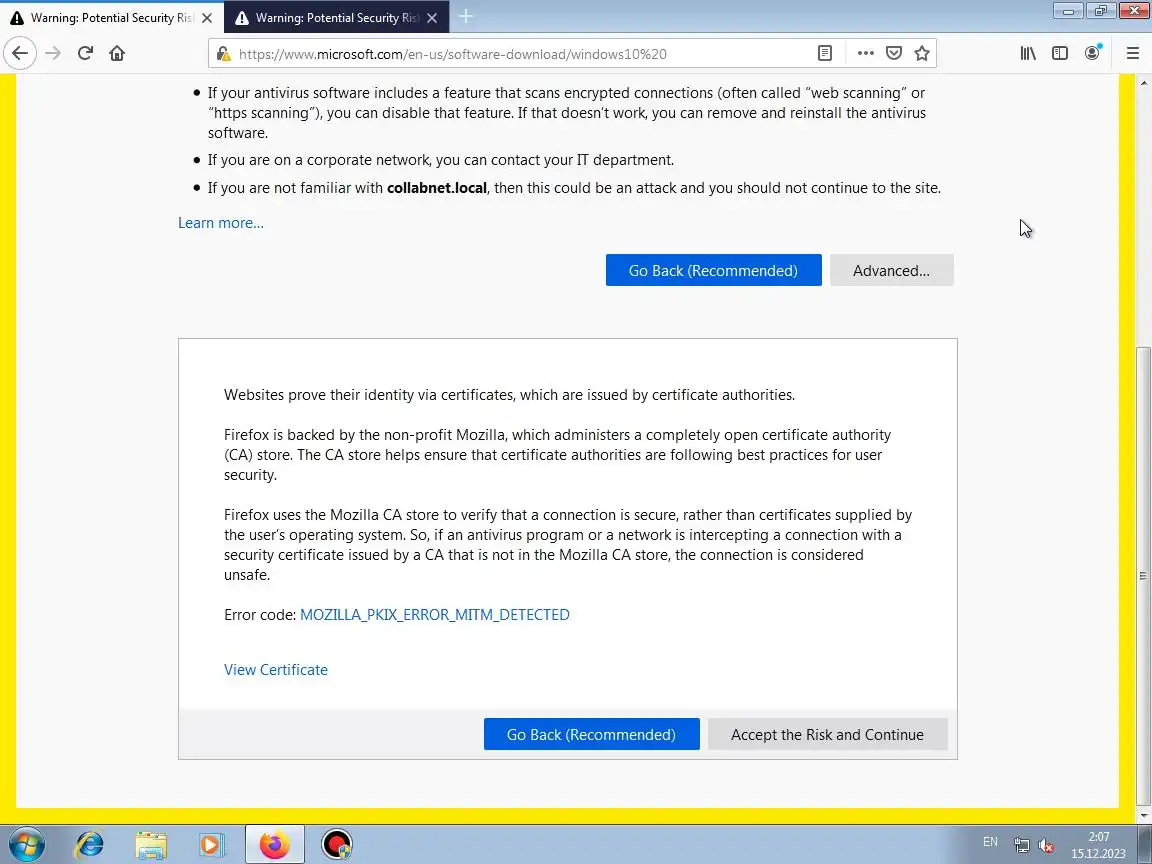The height and width of the screenshot is (864, 1152).
Task: Bookmark this page with the star
Action: tap(922, 54)
